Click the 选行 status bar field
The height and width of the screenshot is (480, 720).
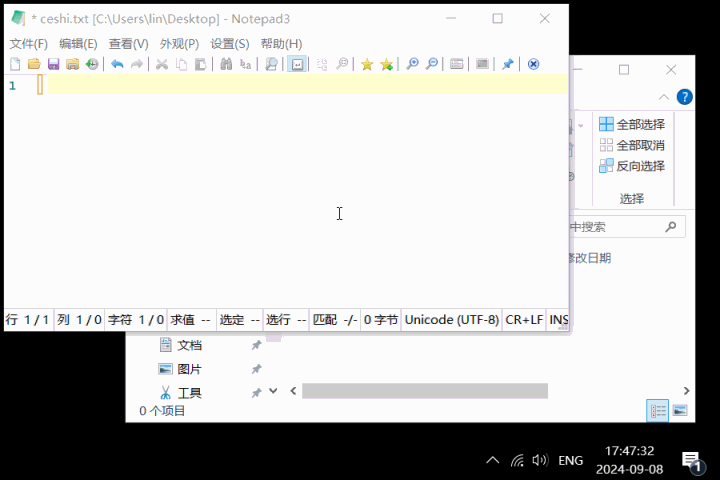coord(286,320)
